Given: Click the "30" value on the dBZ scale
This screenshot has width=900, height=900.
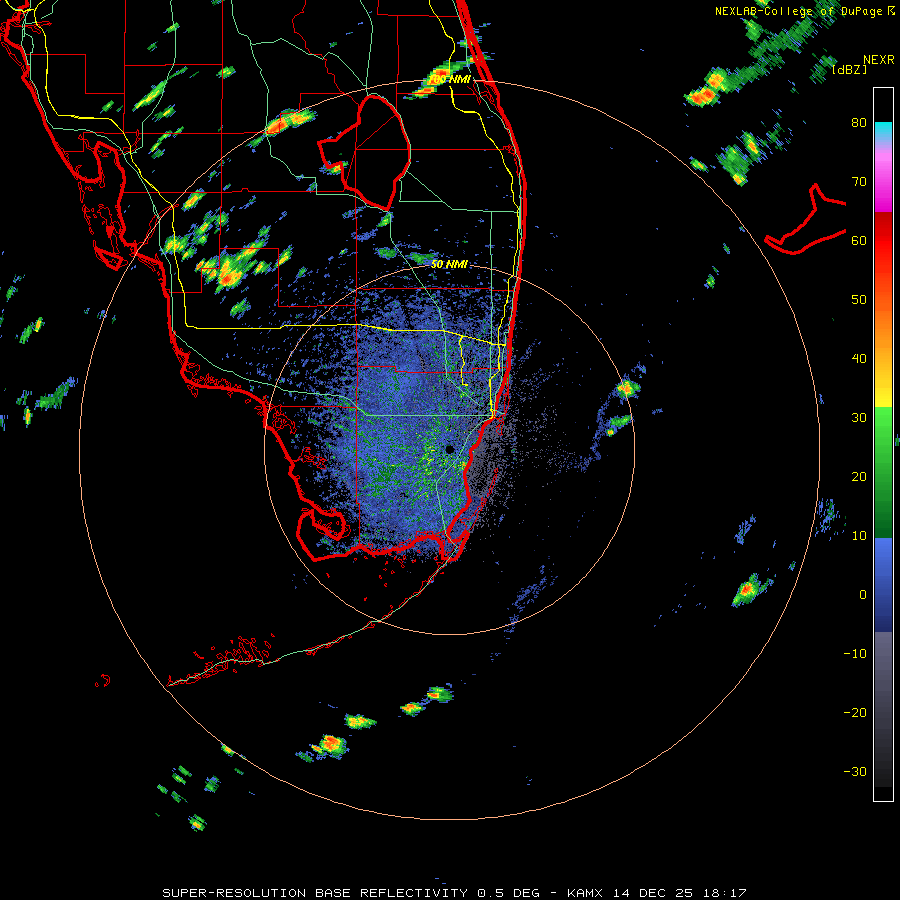Looking at the screenshot, I should [859, 418].
